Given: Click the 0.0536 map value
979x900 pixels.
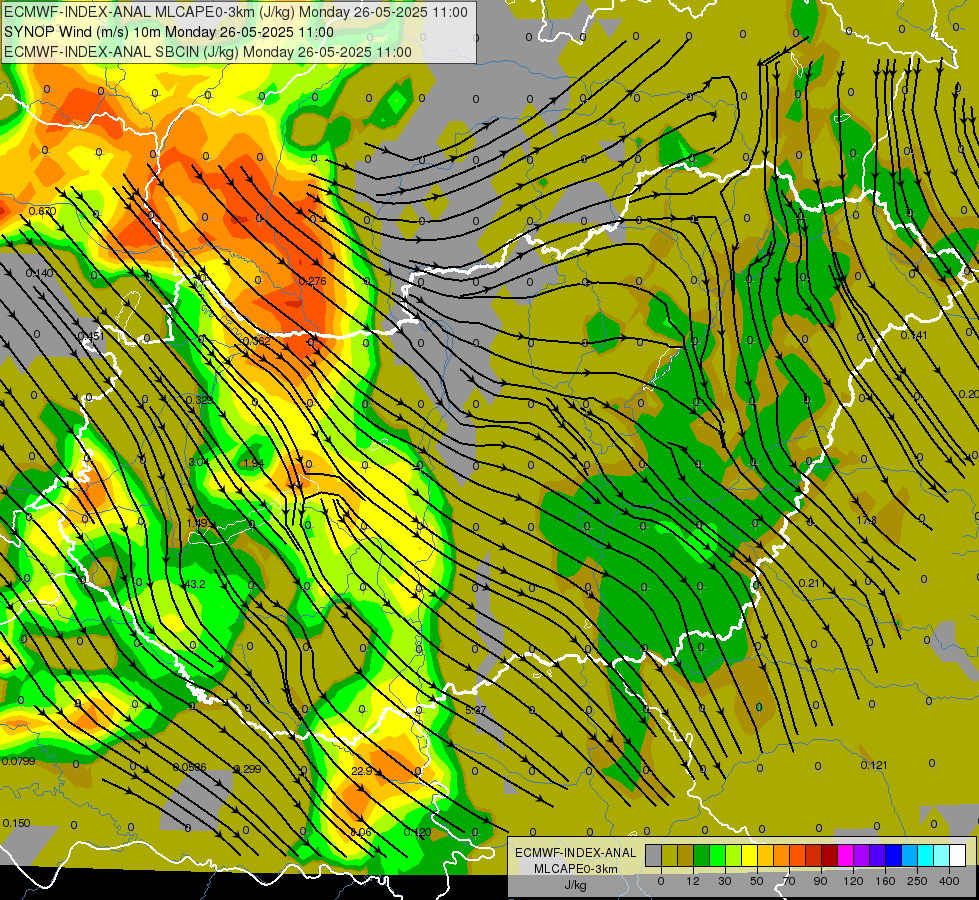Looking at the screenshot, I should (189, 768).
